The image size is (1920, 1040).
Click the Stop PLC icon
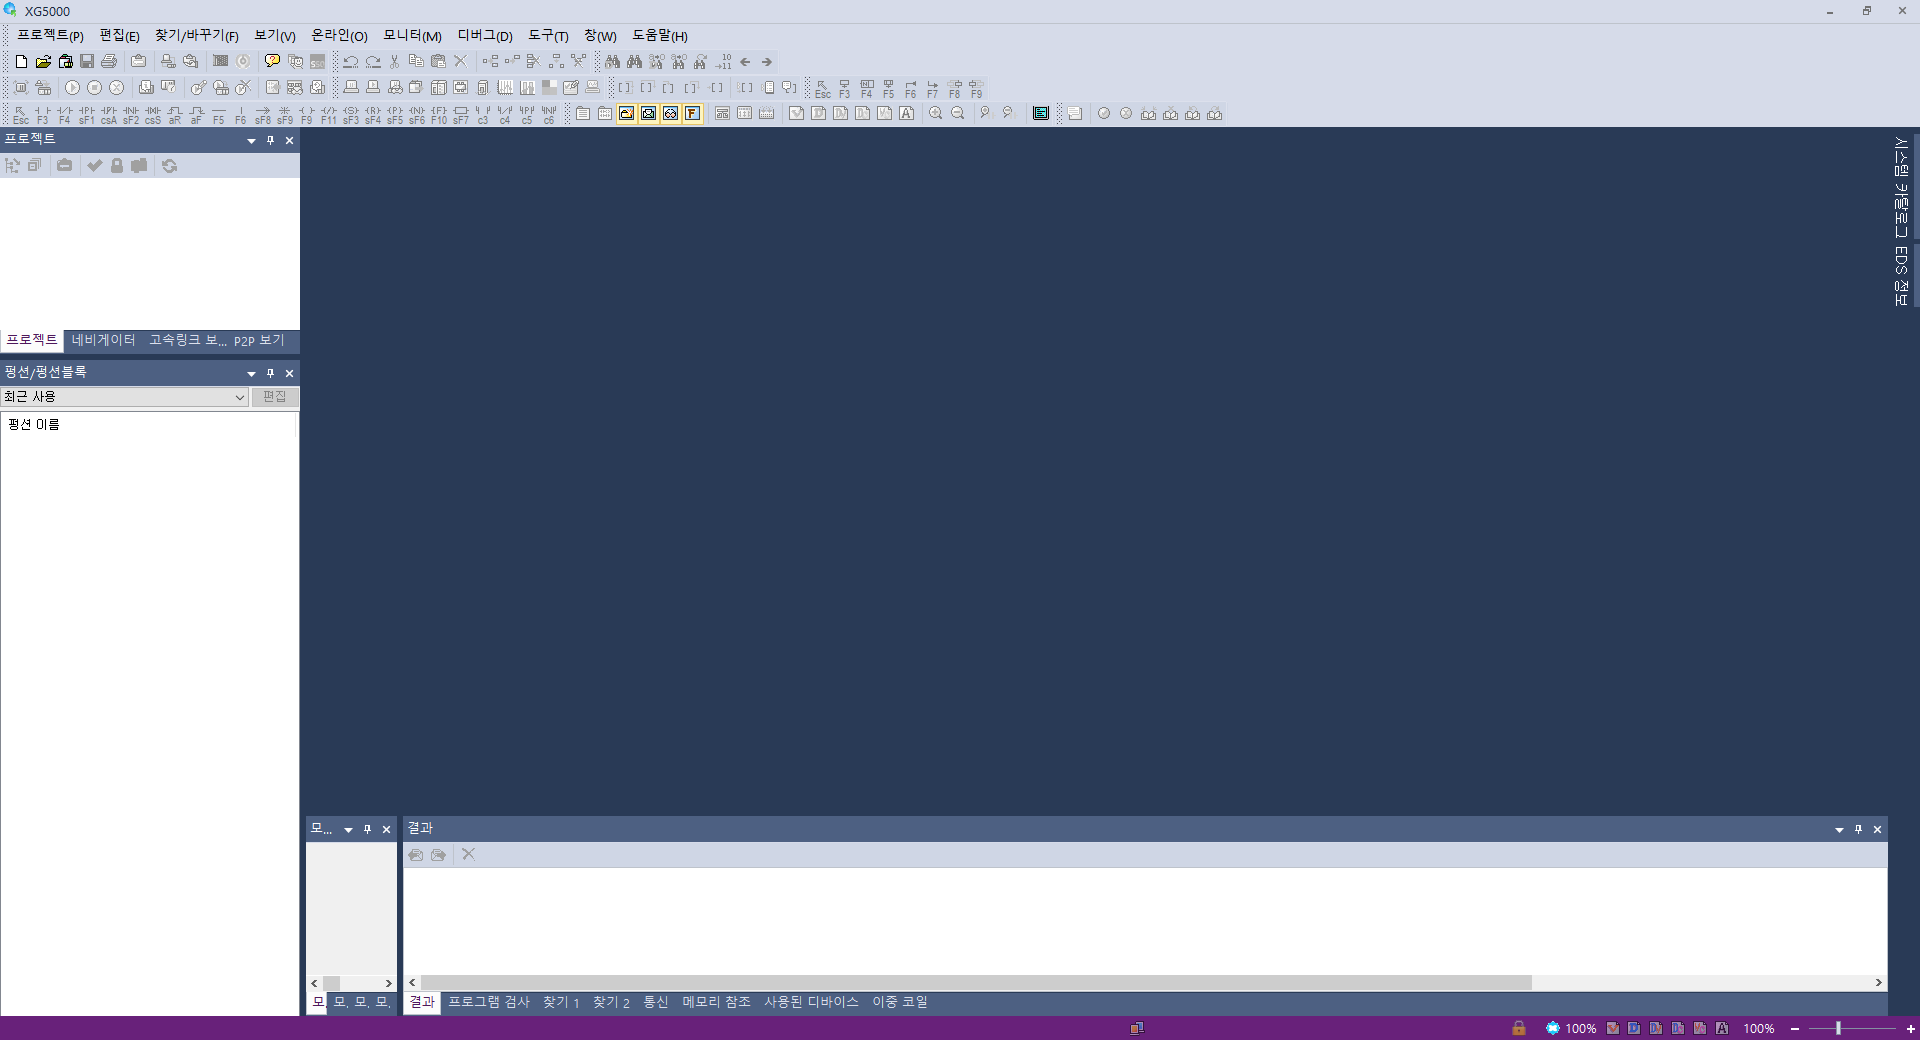pyautogui.click(x=94, y=88)
